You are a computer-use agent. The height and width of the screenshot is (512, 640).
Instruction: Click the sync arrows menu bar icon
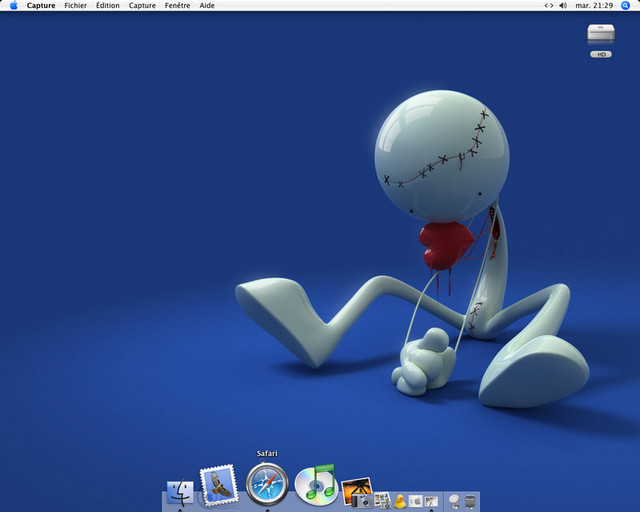click(549, 5)
